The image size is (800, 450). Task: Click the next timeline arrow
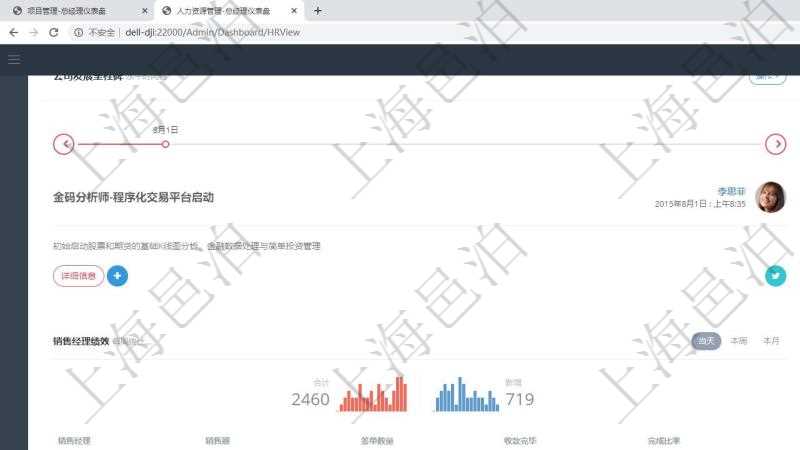pos(775,144)
